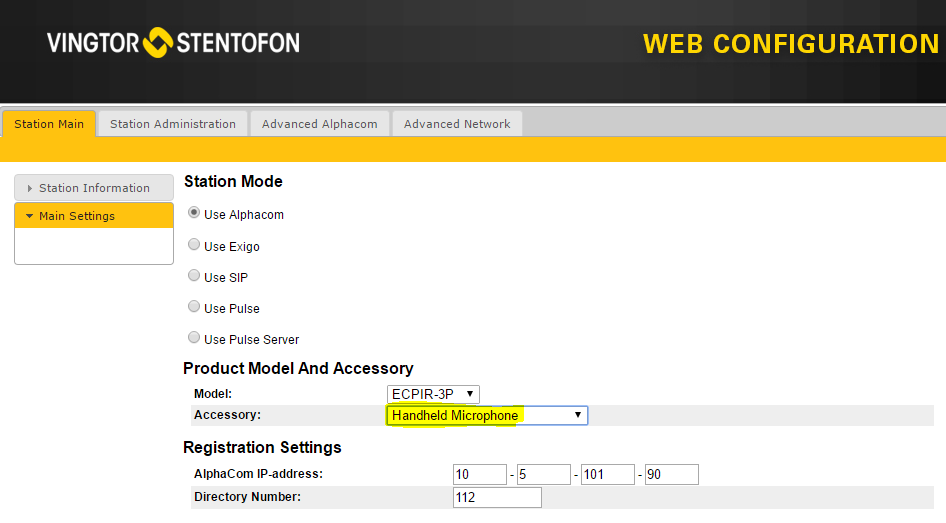946x523 pixels.
Task: Click third IP octet field with 101
Action: 608,474
